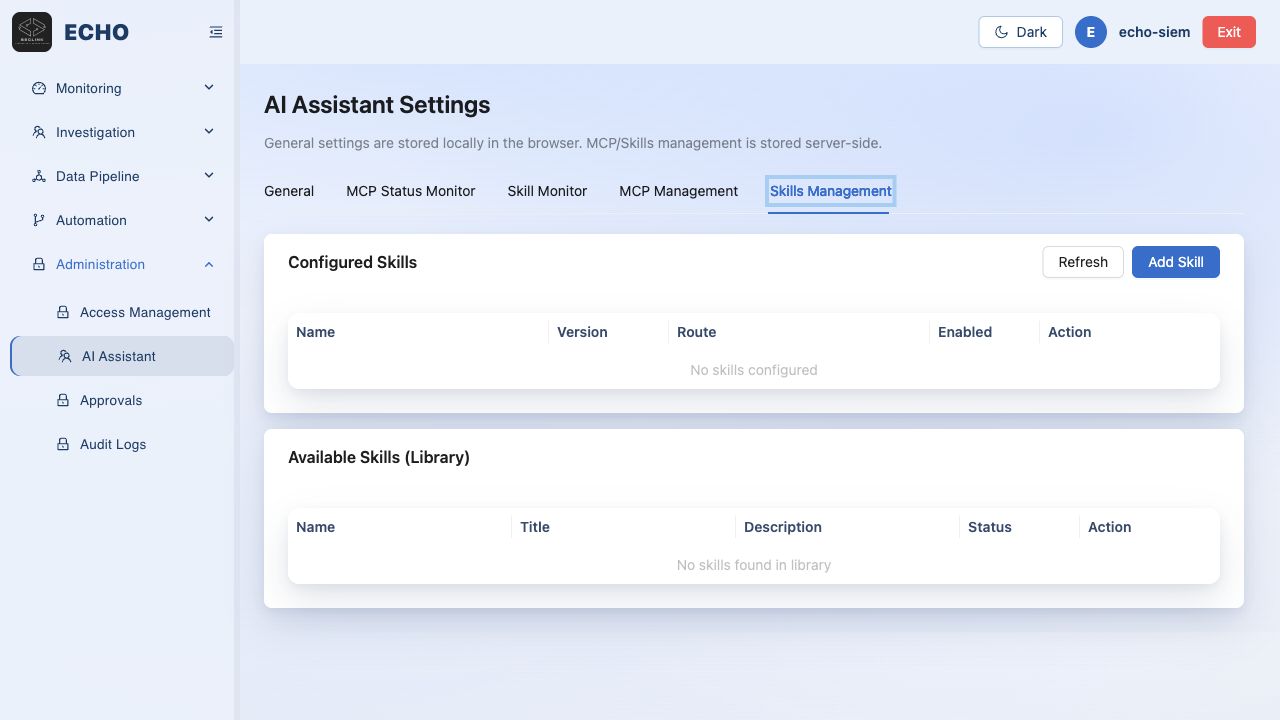Expand the Monitoring menu chevron
The image size is (1280, 720).
tap(209, 88)
